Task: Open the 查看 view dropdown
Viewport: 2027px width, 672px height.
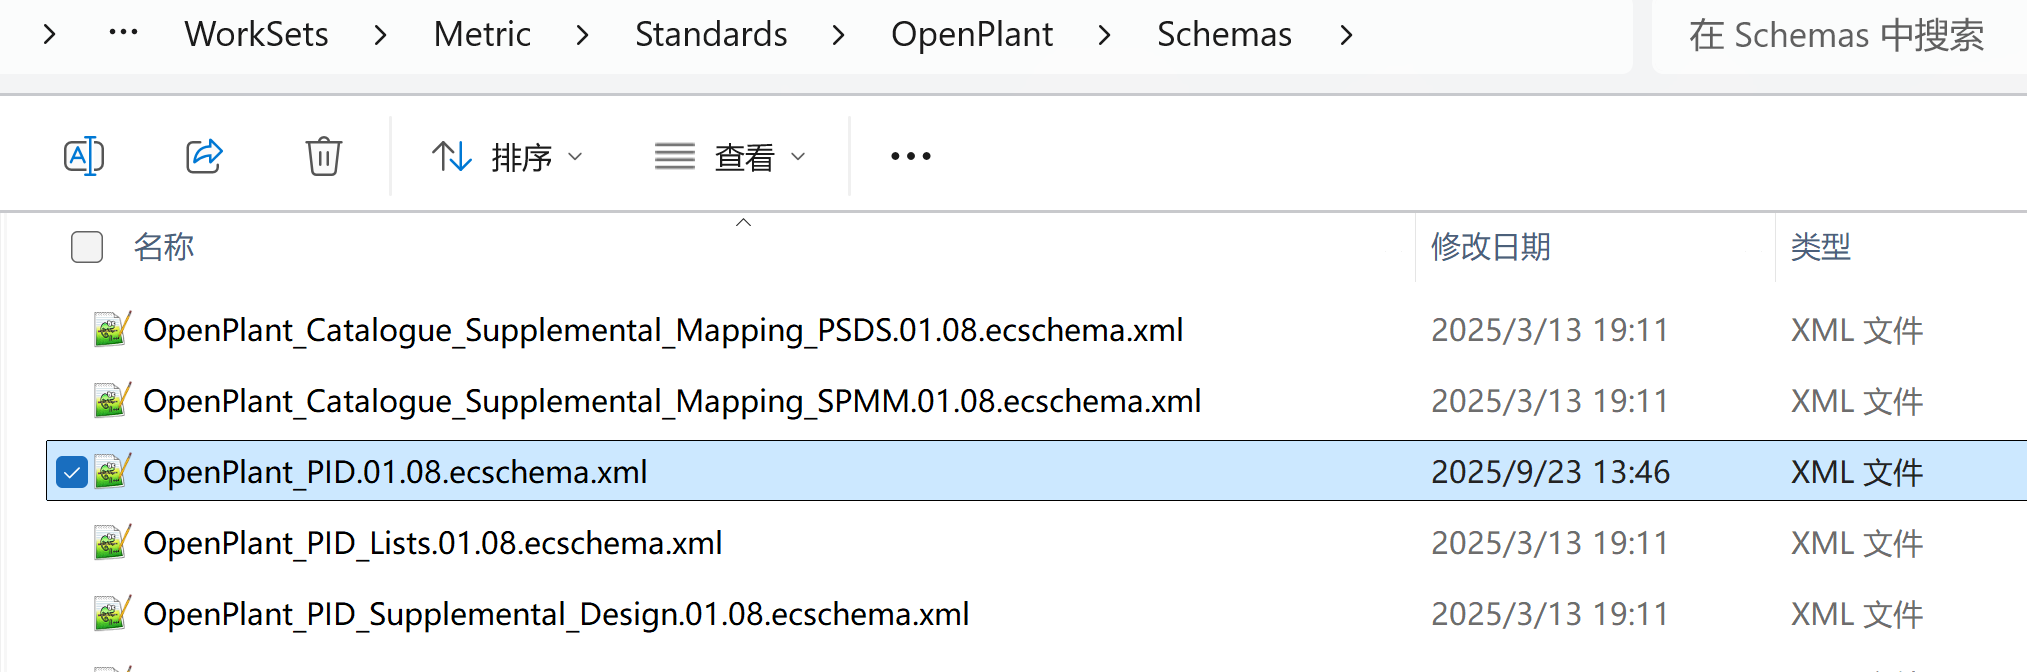Action: pos(730,156)
